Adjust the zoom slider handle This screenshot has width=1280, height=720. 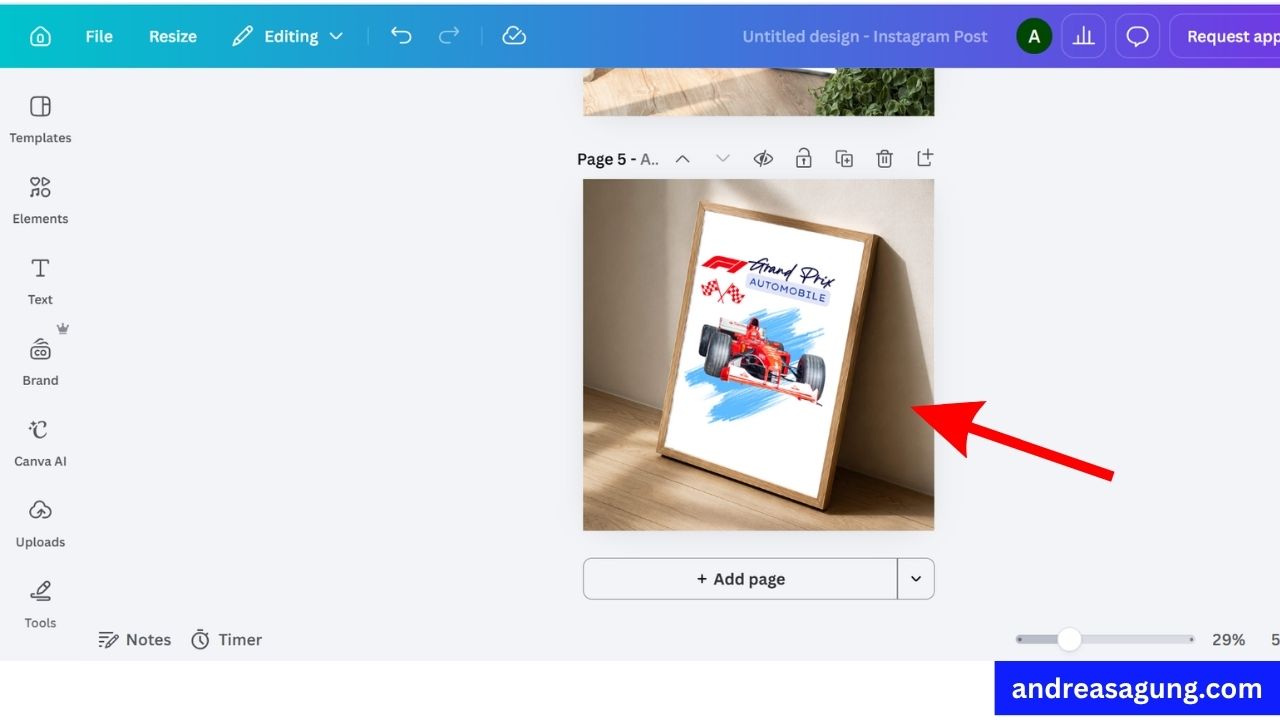tap(1069, 639)
